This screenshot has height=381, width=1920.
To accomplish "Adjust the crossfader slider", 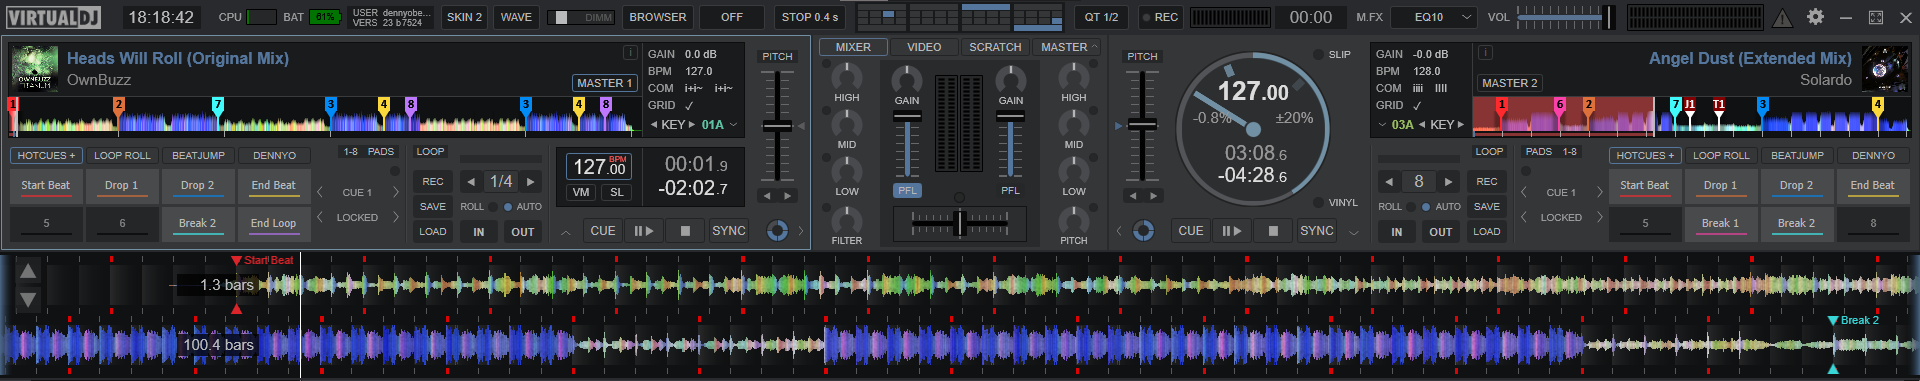I will point(960,223).
